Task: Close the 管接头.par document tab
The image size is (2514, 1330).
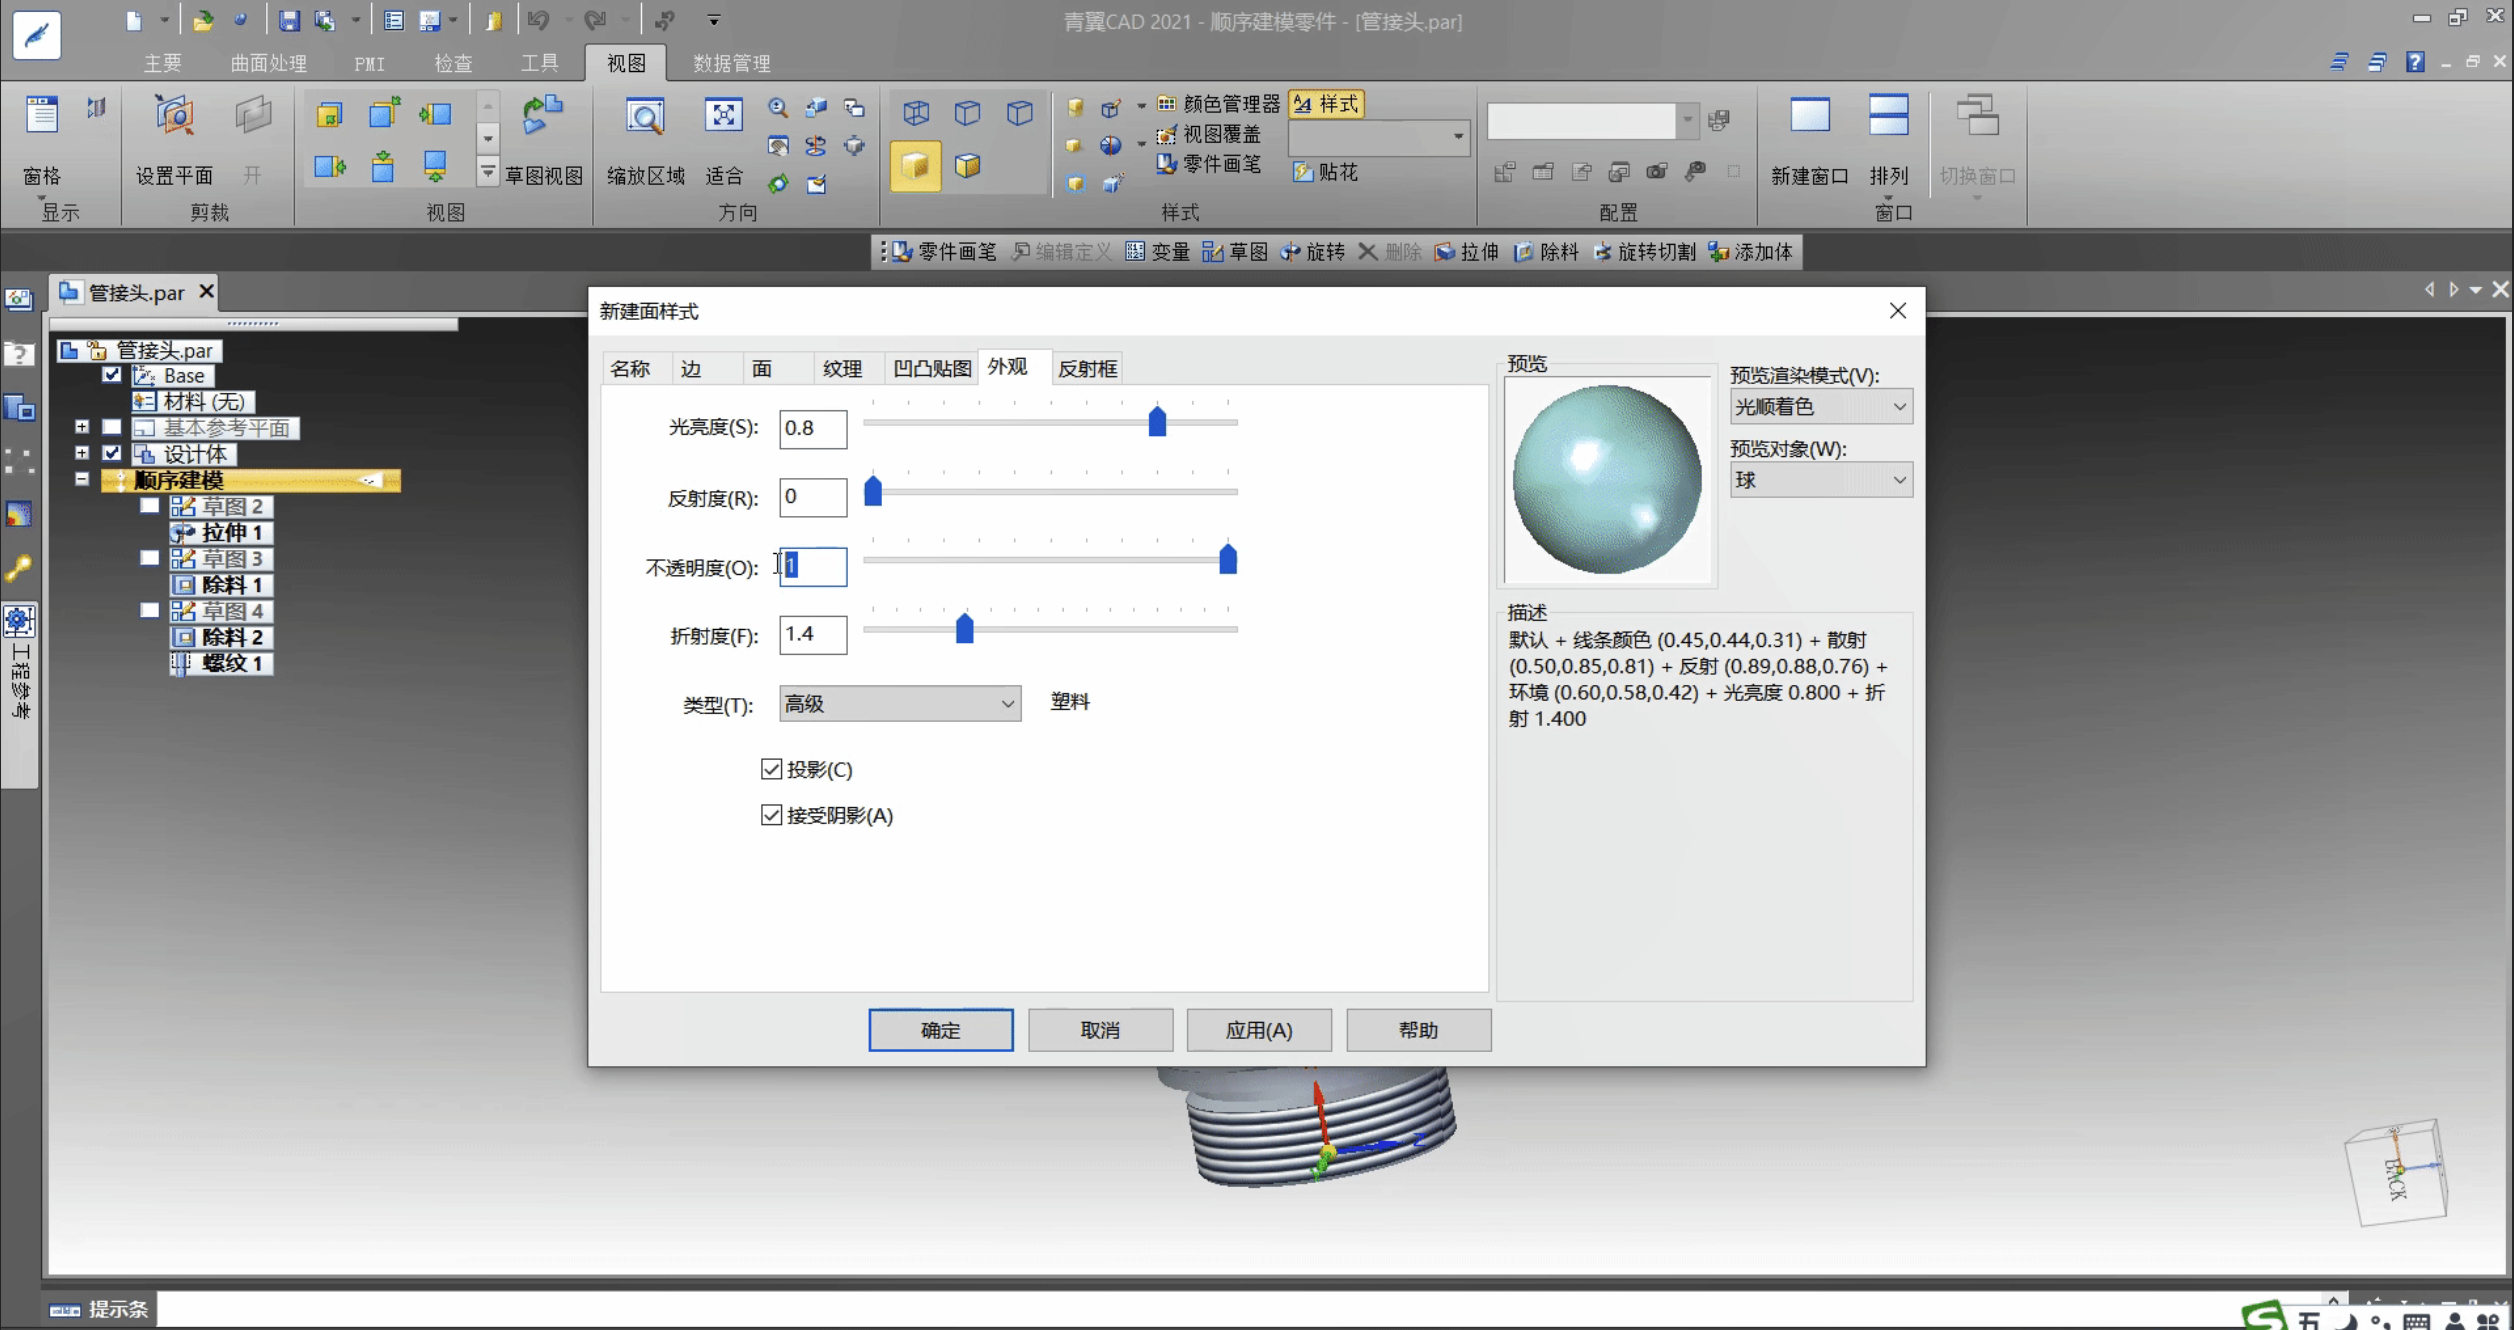Action: pyautogui.click(x=206, y=291)
